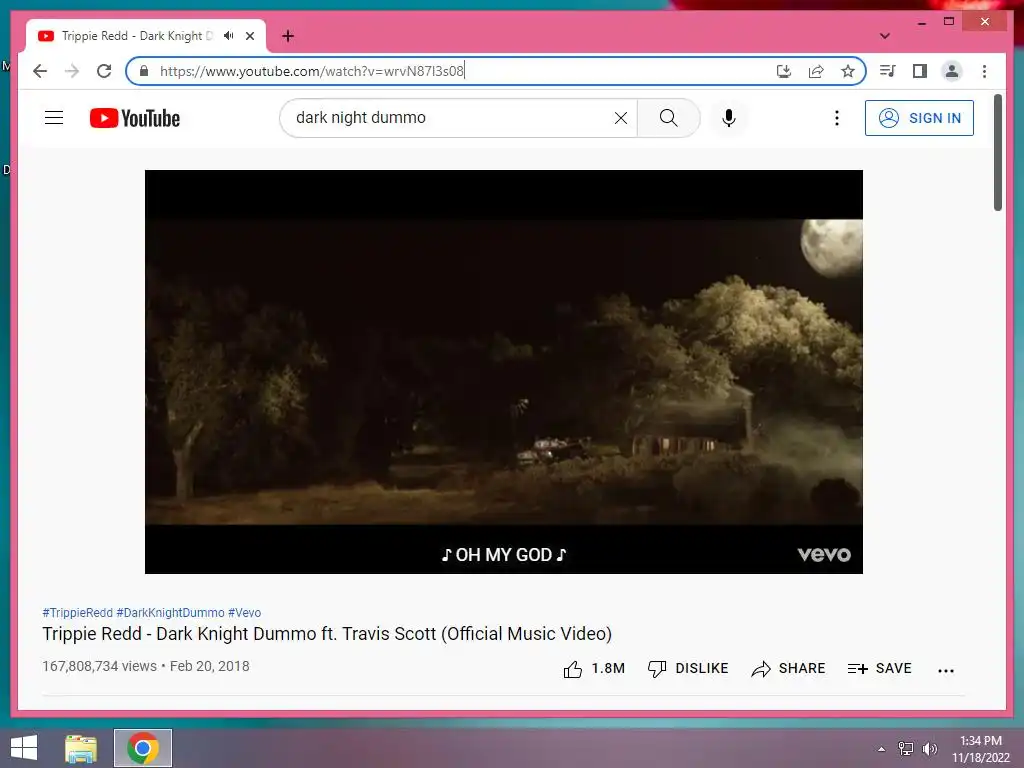Open the Chrome side panel
The height and width of the screenshot is (768, 1024).
[920, 71]
